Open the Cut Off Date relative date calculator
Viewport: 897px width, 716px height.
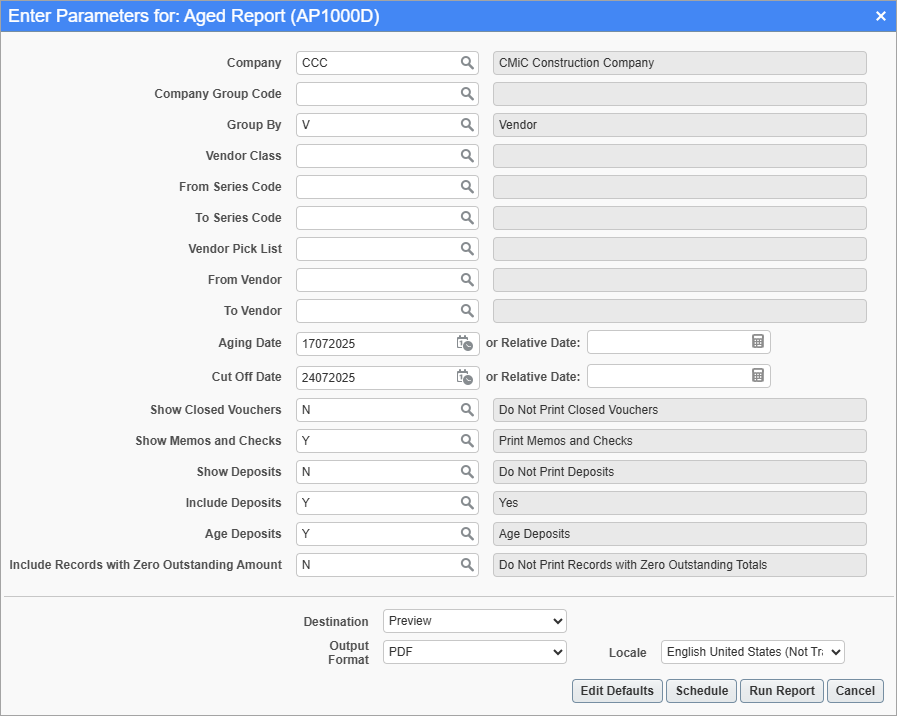(757, 376)
